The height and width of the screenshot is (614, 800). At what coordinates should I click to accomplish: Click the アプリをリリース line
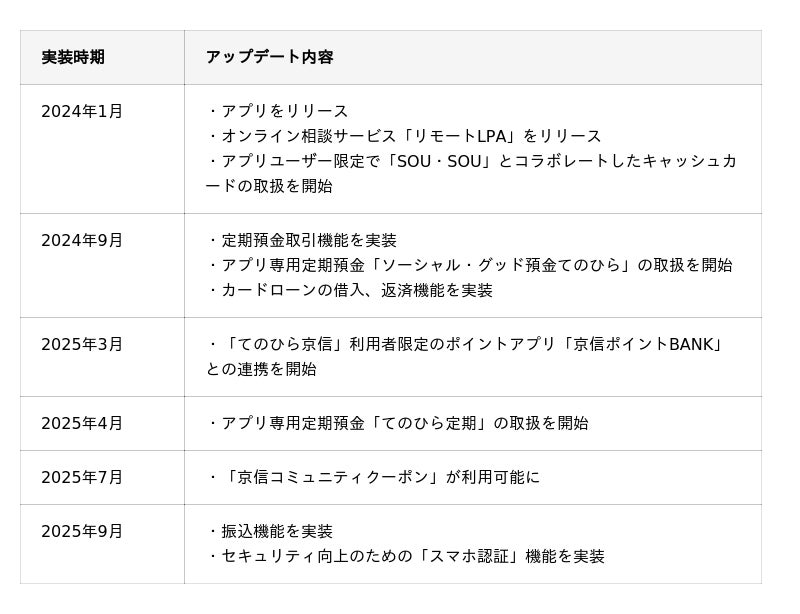(278, 111)
